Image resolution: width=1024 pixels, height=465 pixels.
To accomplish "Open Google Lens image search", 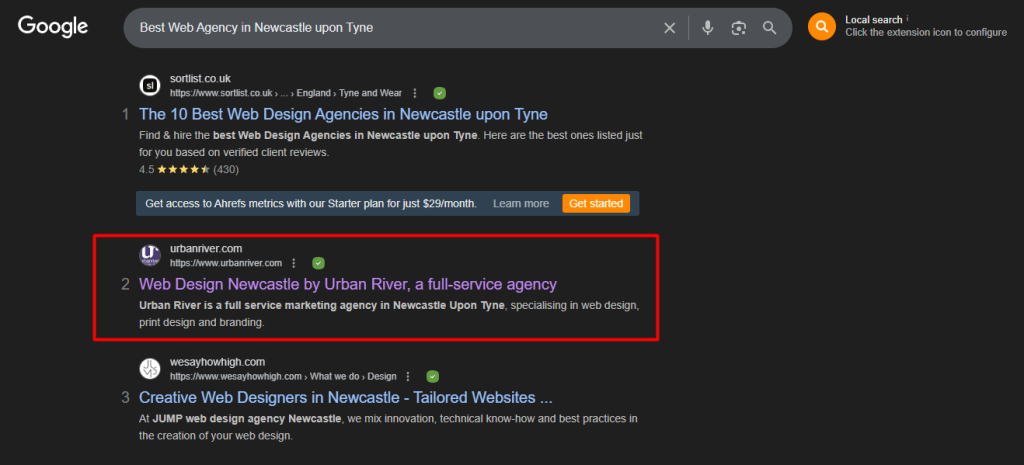I will coord(739,28).
